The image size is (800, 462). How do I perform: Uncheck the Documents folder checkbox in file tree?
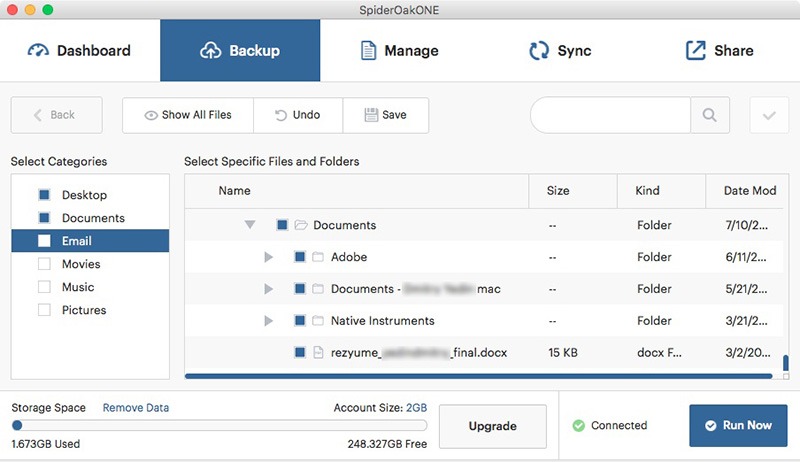click(282, 225)
